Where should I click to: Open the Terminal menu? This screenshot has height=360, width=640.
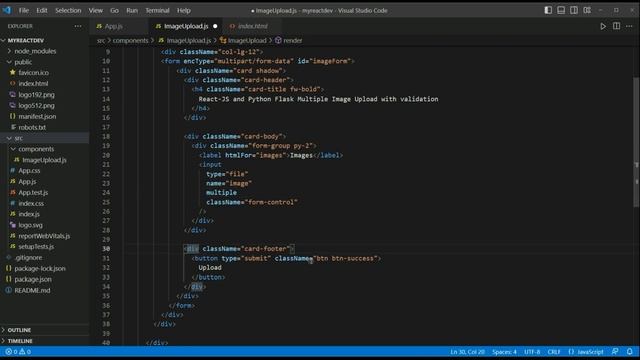157,11
